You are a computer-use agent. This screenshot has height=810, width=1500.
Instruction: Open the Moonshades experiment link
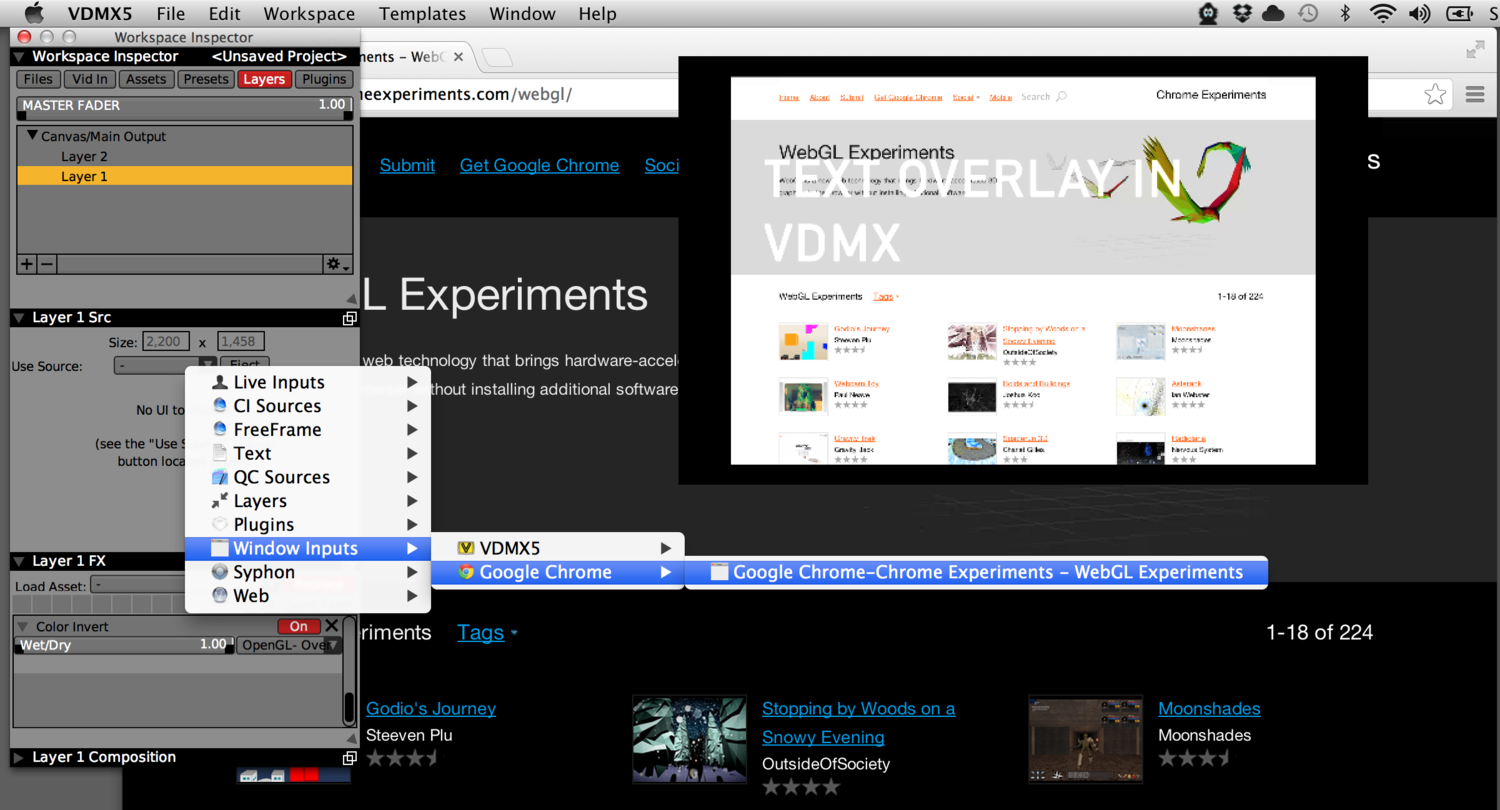1209,708
